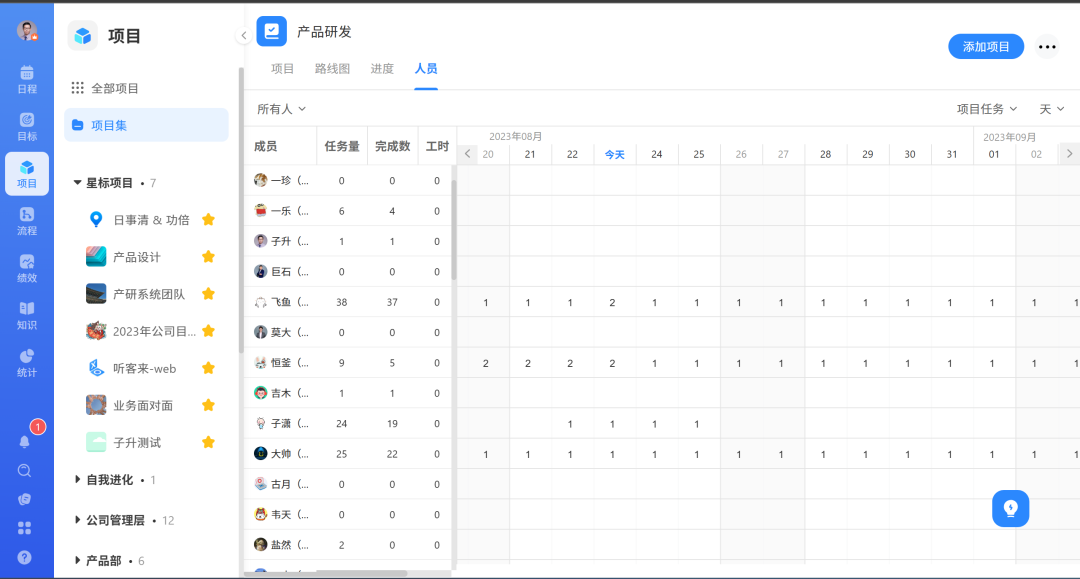Click the search magnifier icon in sidebar
The height and width of the screenshot is (579, 1080).
pos(24,471)
